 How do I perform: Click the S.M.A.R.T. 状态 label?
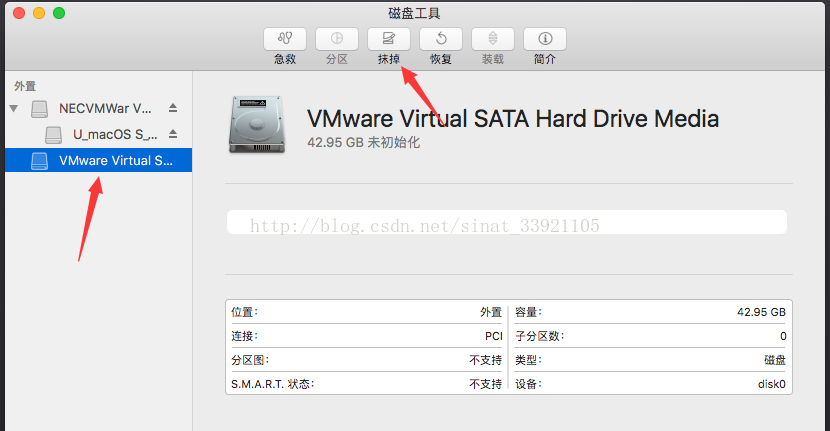pyautogui.click(x=272, y=384)
